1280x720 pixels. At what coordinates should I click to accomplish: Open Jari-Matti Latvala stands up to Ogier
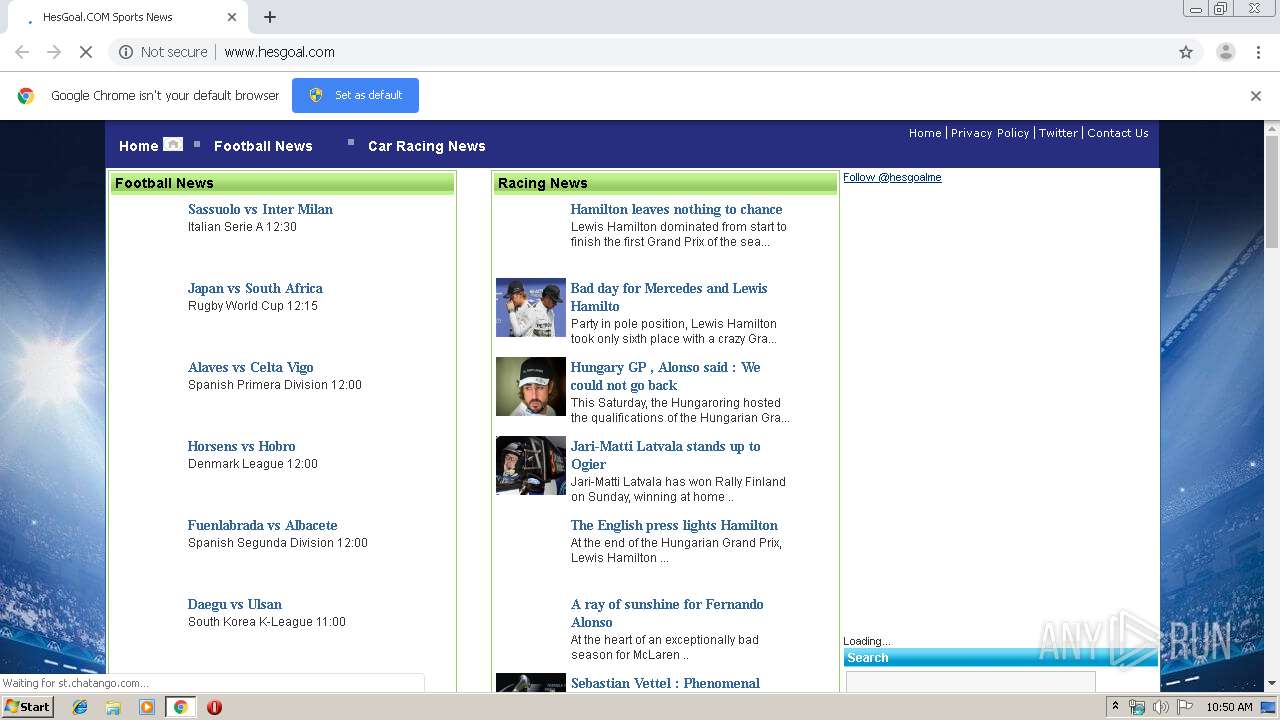click(666, 455)
